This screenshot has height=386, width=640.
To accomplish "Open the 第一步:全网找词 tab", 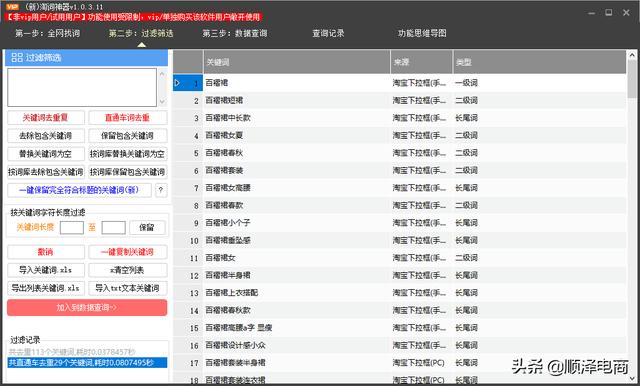I will [47, 33].
